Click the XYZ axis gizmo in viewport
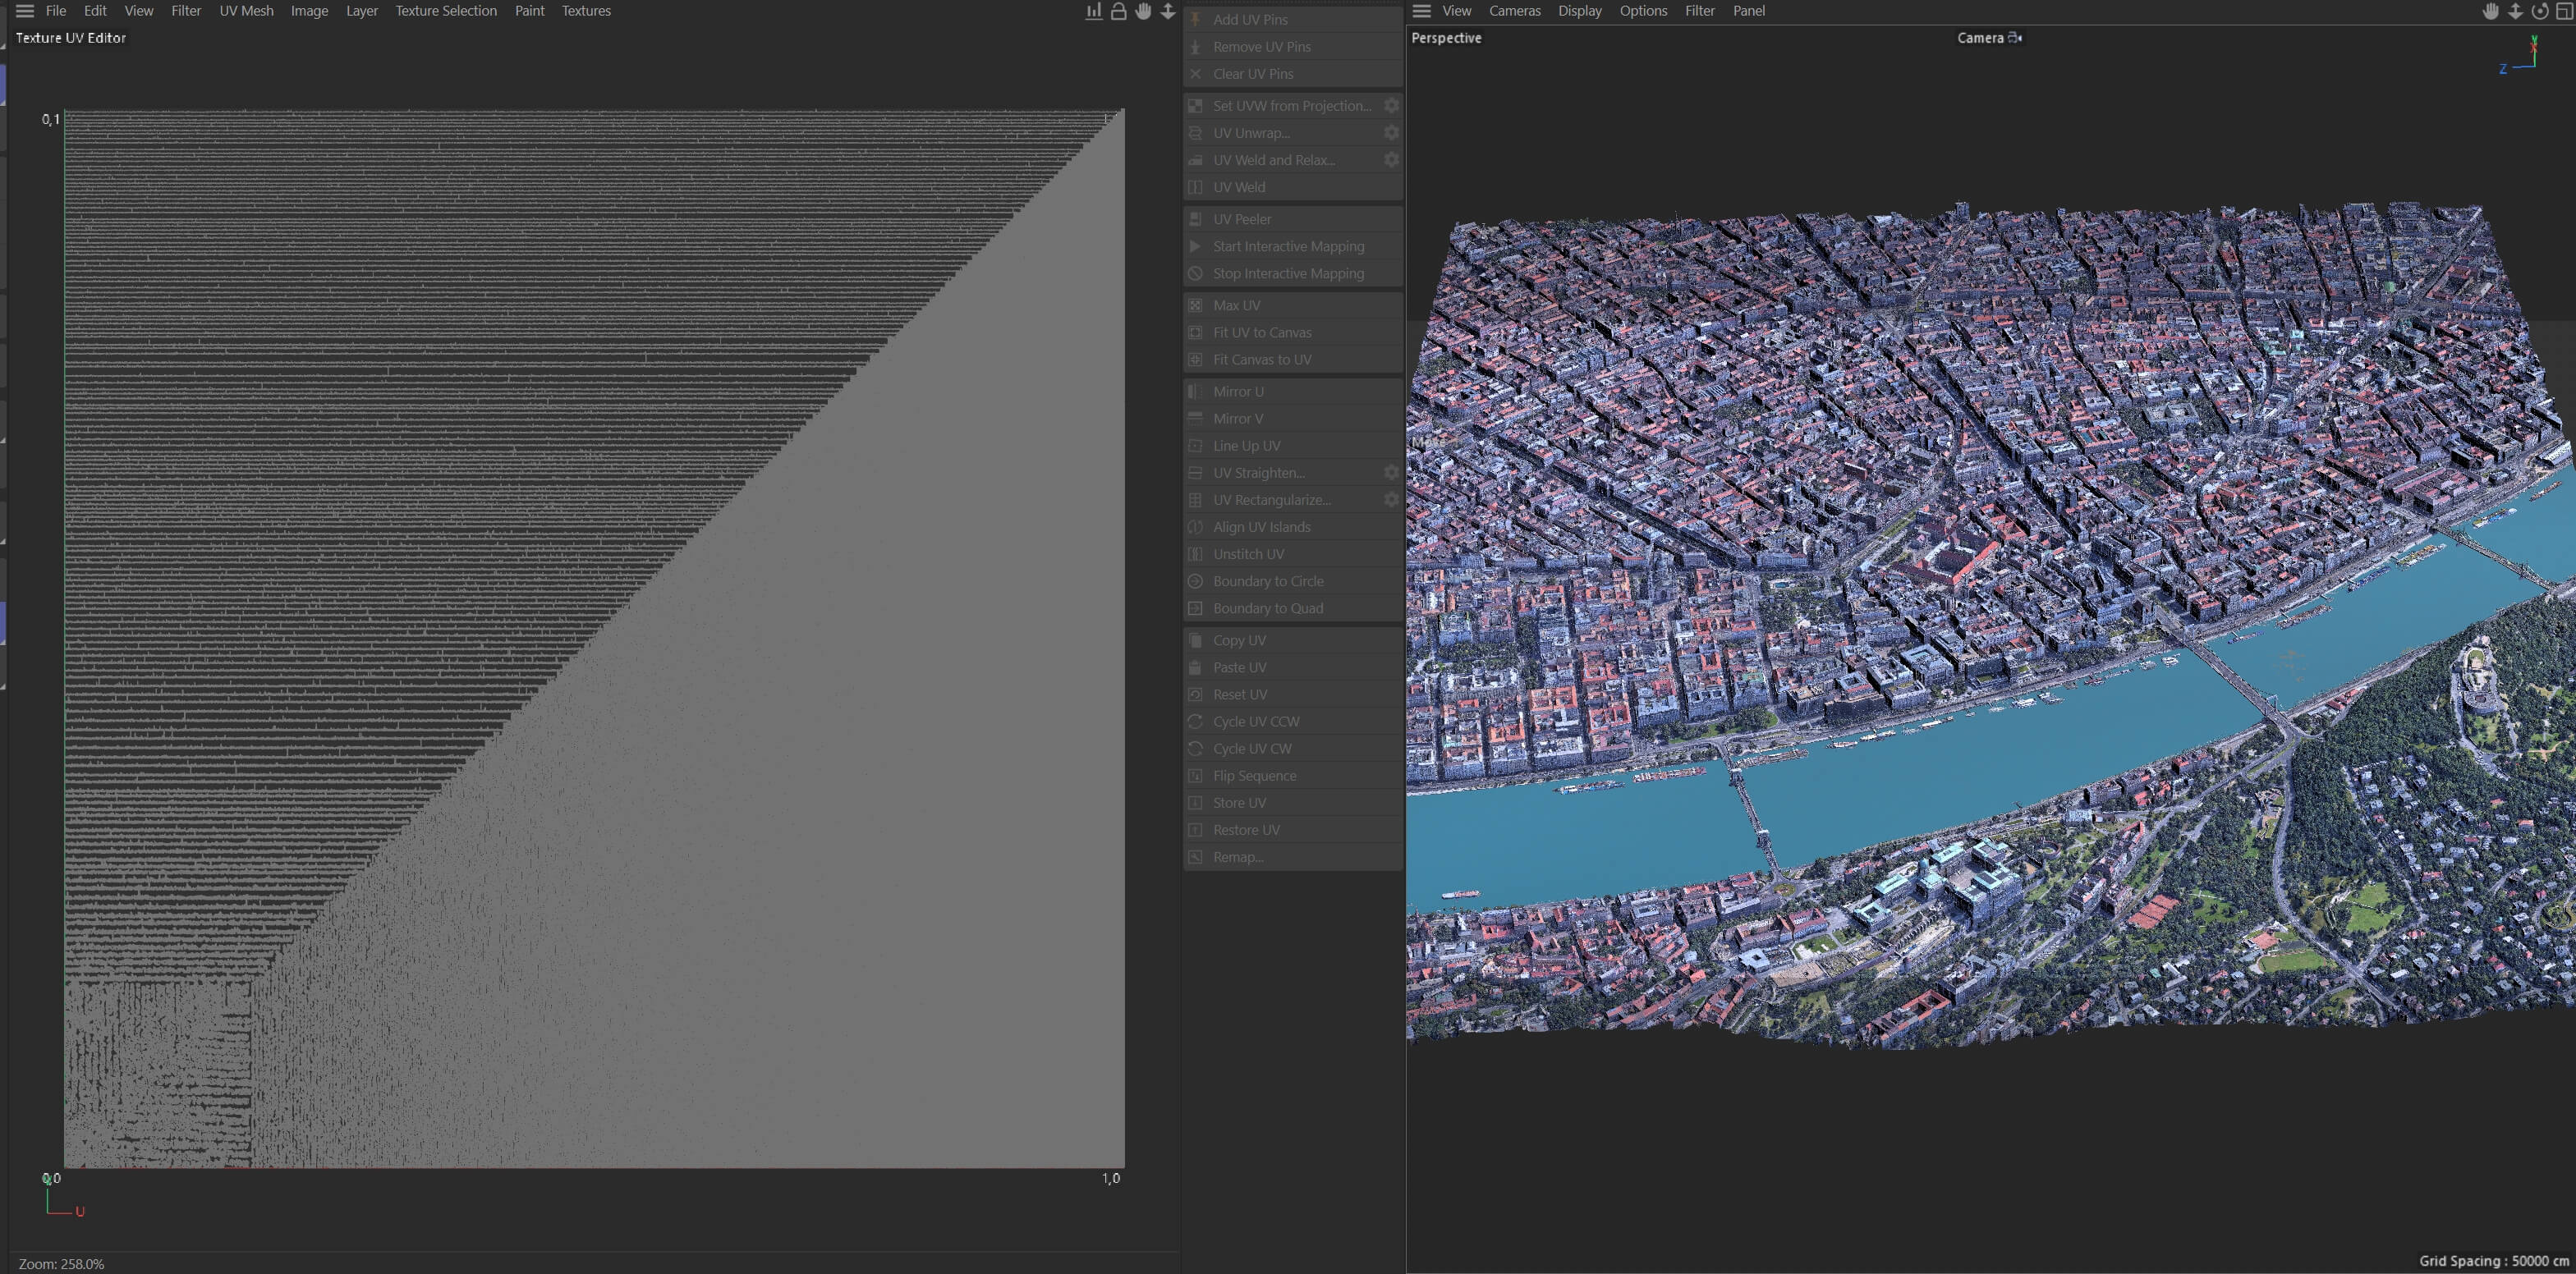This screenshot has height=1274, width=2576. 2519,55
